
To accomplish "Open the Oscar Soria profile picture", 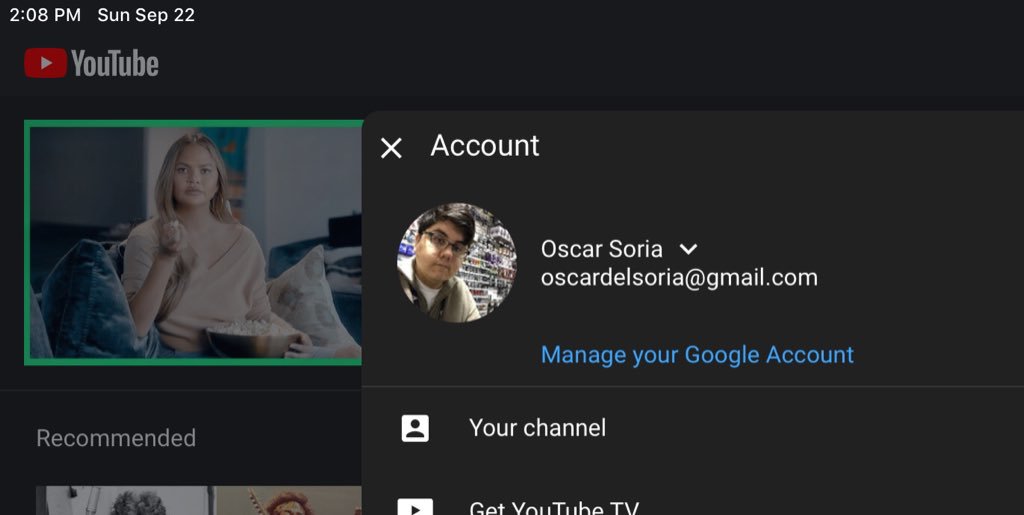I will 456,262.
